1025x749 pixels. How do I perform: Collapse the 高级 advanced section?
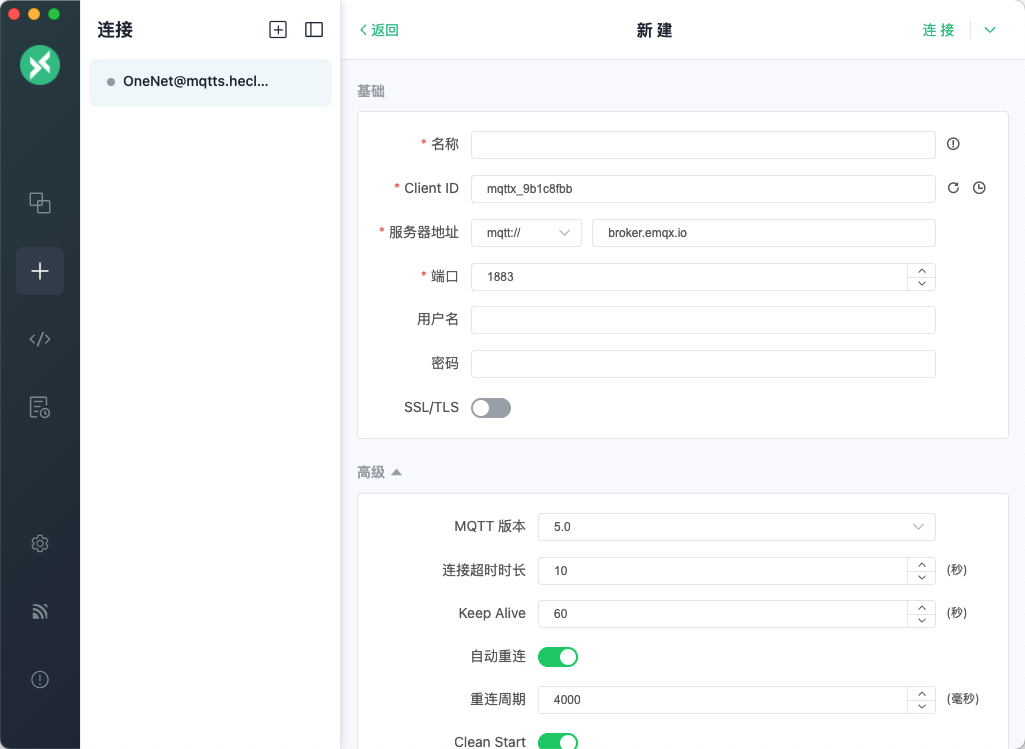click(380, 472)
